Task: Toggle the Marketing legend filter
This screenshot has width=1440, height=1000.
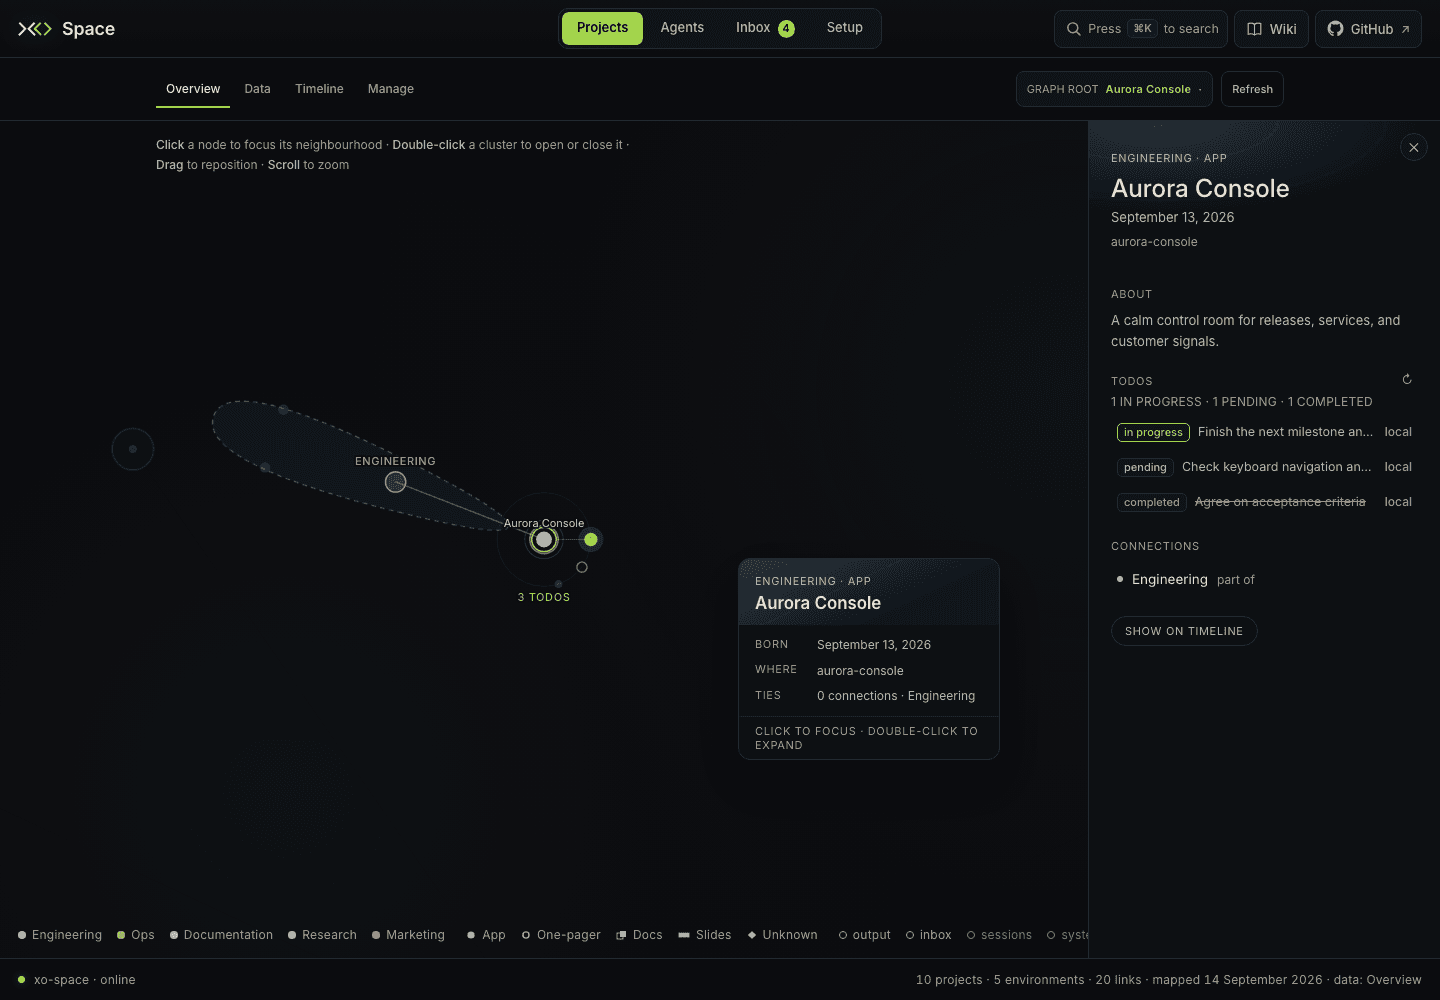Action: click(x=408, y=935)
